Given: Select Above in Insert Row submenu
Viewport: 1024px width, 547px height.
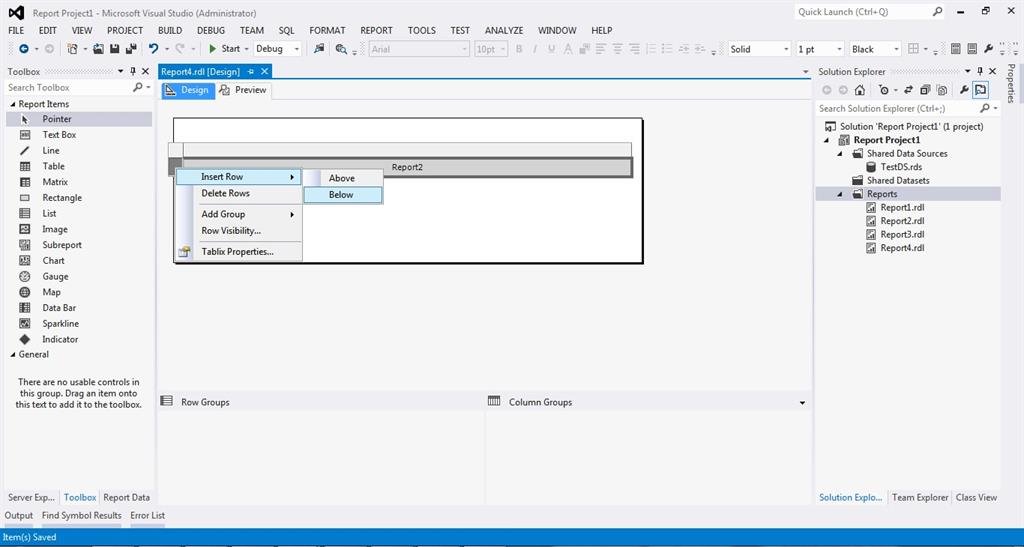Looking at the screenshot, I should [343, 178].
